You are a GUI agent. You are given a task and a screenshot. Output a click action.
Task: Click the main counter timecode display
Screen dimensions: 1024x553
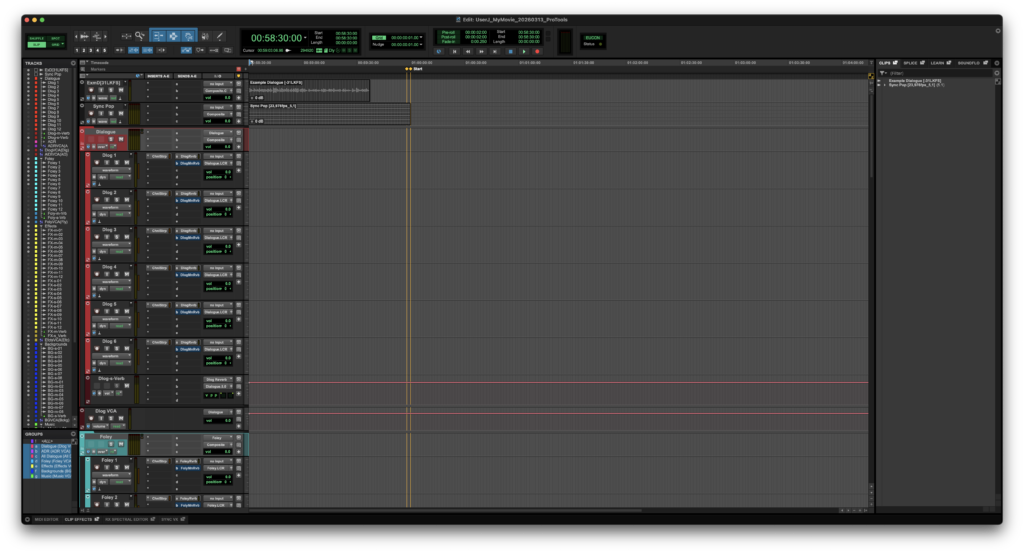tap(276, 38)
